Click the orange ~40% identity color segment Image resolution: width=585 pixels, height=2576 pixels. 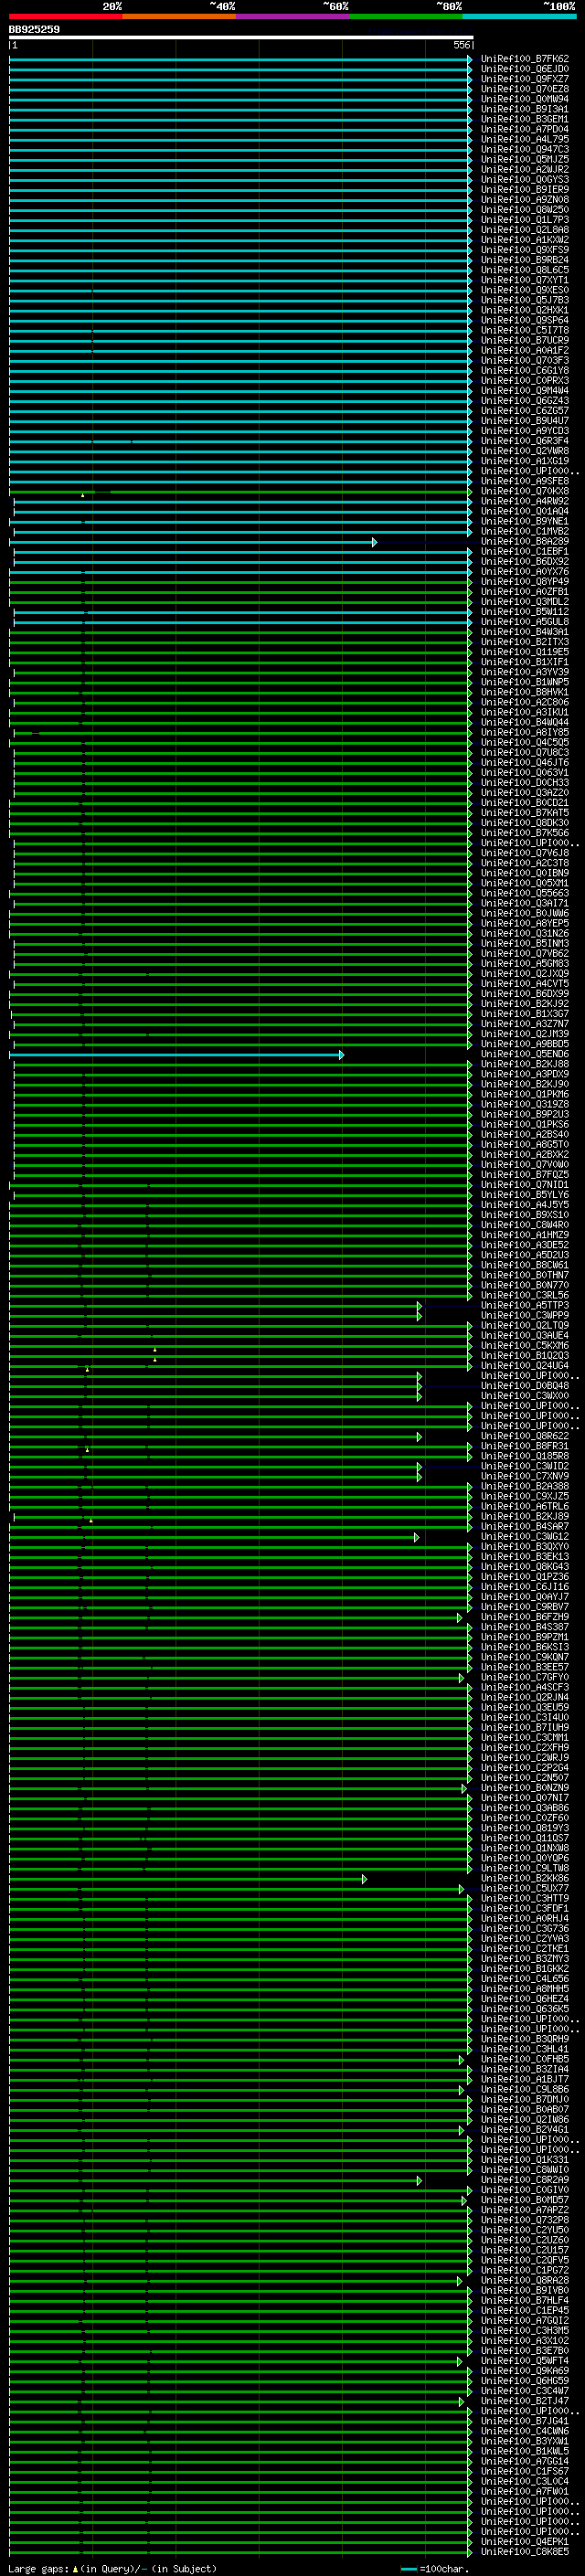[x=179, y=16]
